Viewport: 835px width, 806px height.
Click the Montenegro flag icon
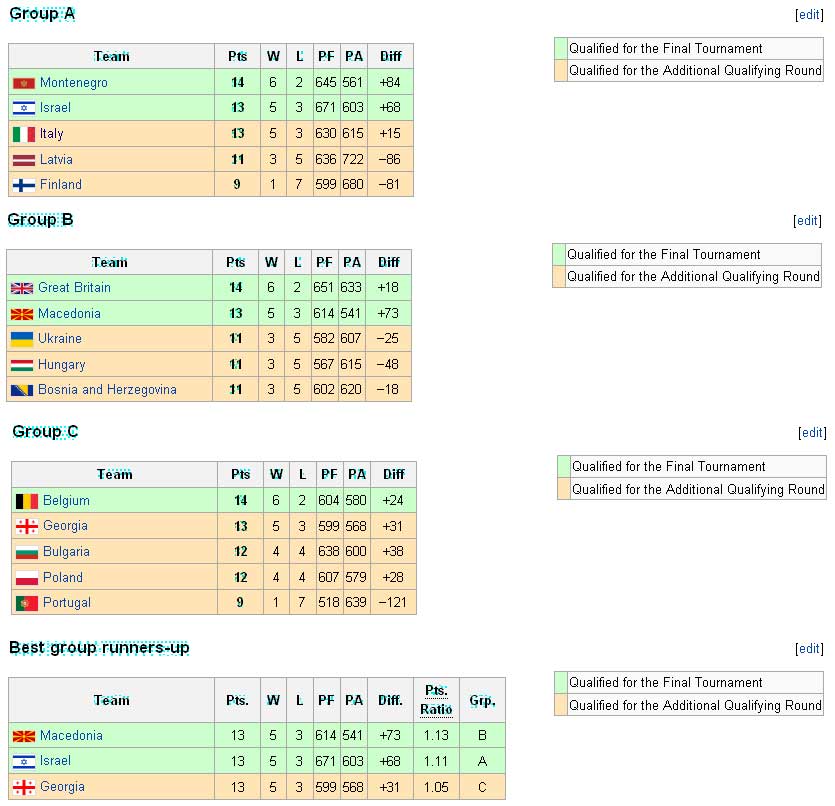click(24, 83)
